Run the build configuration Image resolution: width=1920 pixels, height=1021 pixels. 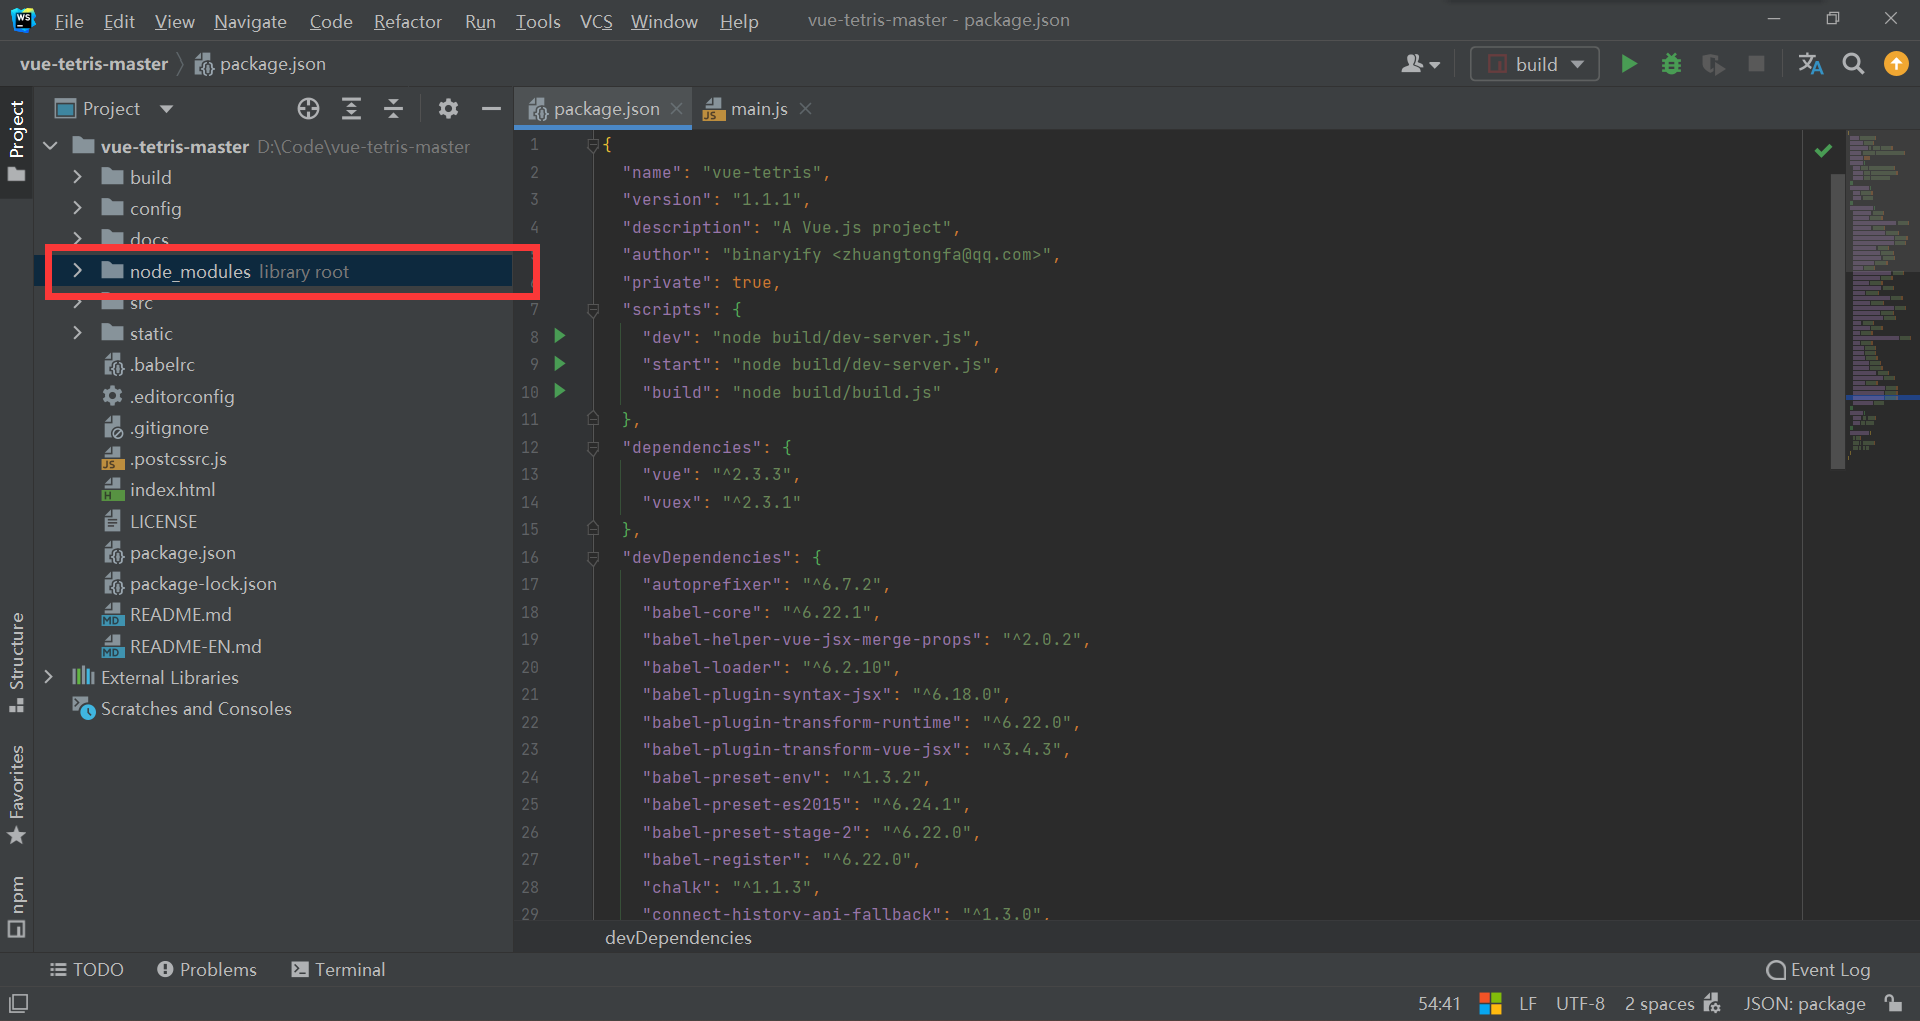(1628, 64)
